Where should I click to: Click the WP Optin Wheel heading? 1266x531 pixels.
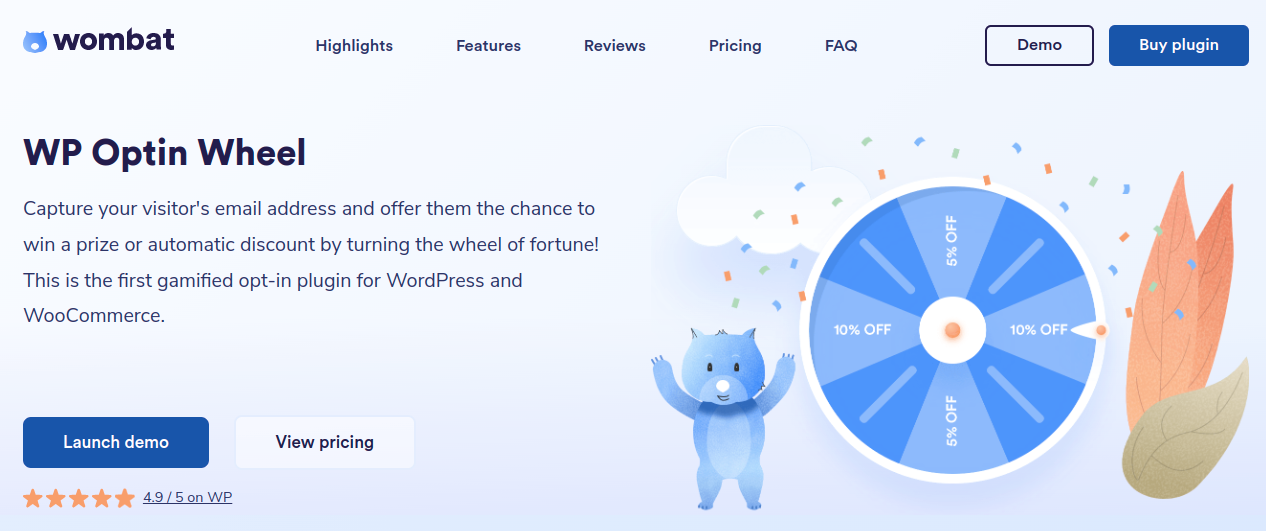click(x=164, y=153)
